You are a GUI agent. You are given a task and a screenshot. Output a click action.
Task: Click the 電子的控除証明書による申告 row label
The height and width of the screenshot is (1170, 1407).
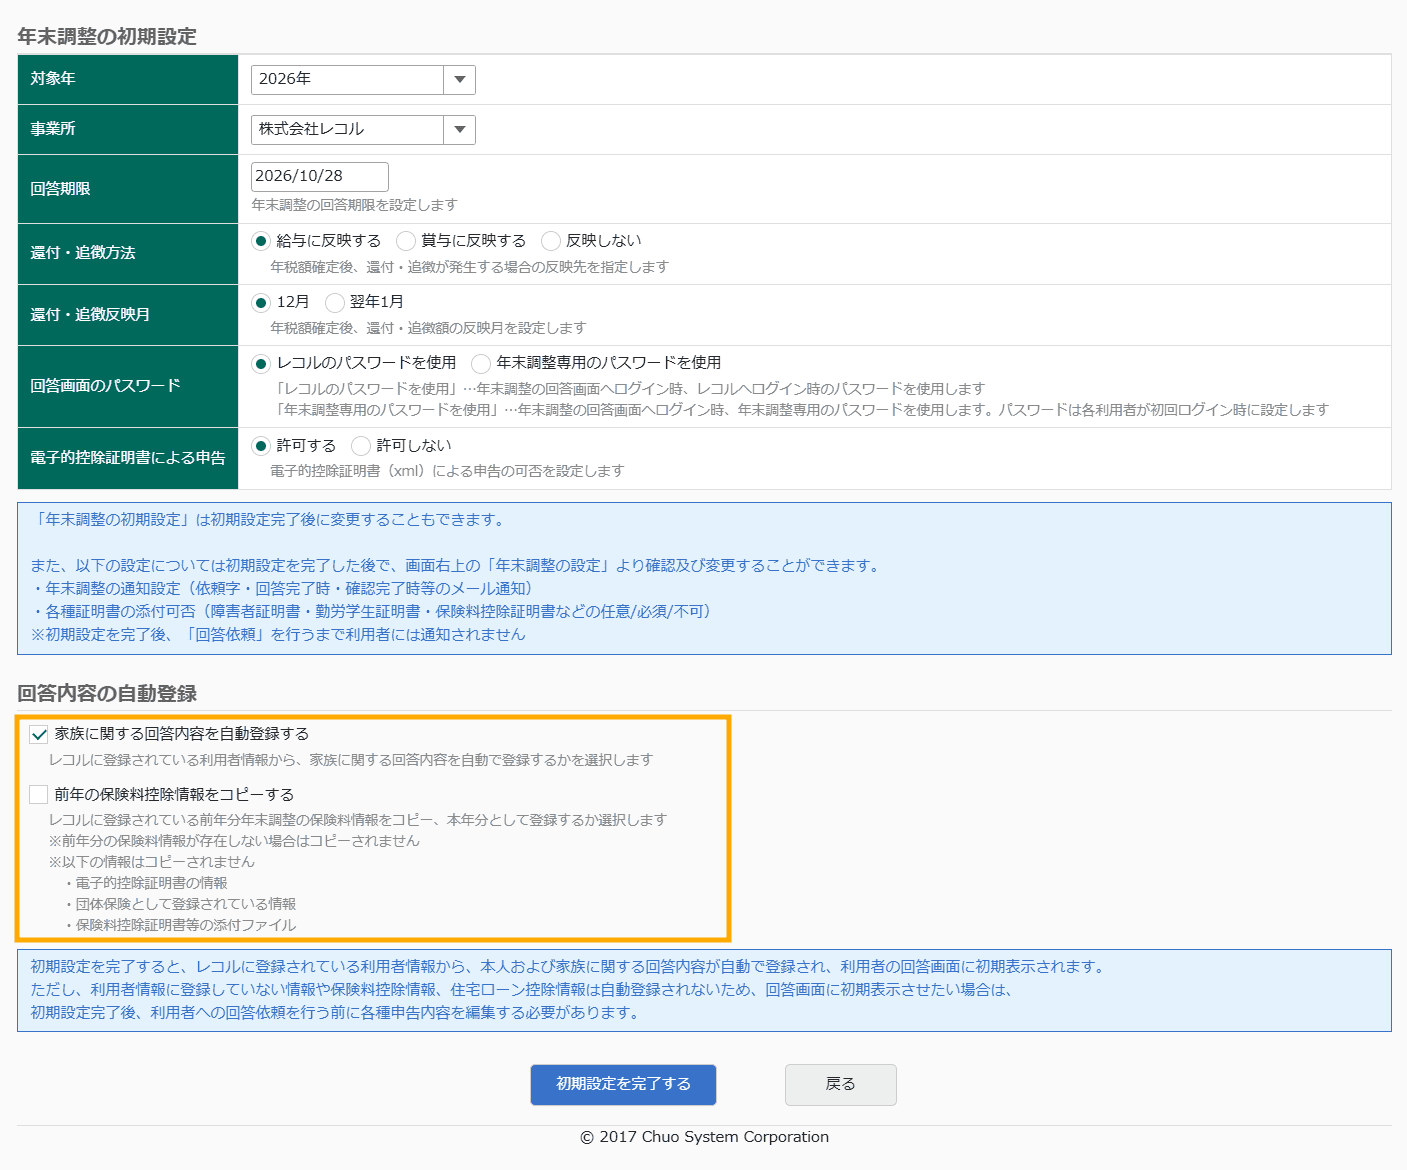128,458
